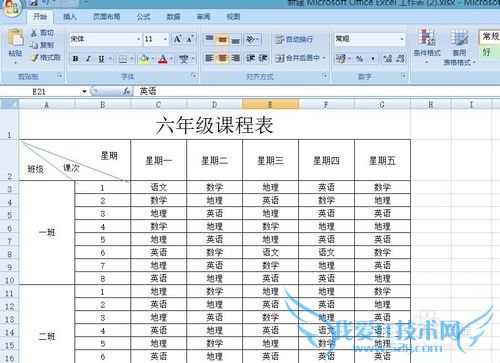Click the Select All corner box

9,104
